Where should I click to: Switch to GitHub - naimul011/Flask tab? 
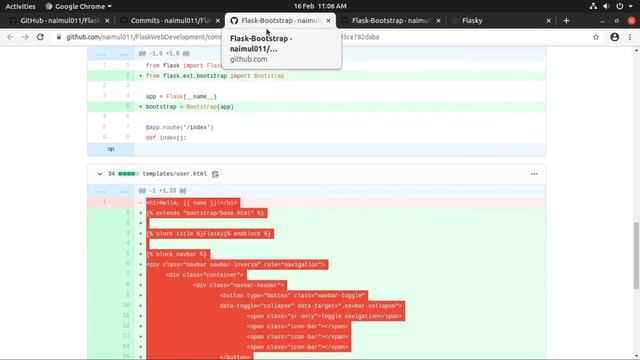pyautogui.click(x=60, y=20)
